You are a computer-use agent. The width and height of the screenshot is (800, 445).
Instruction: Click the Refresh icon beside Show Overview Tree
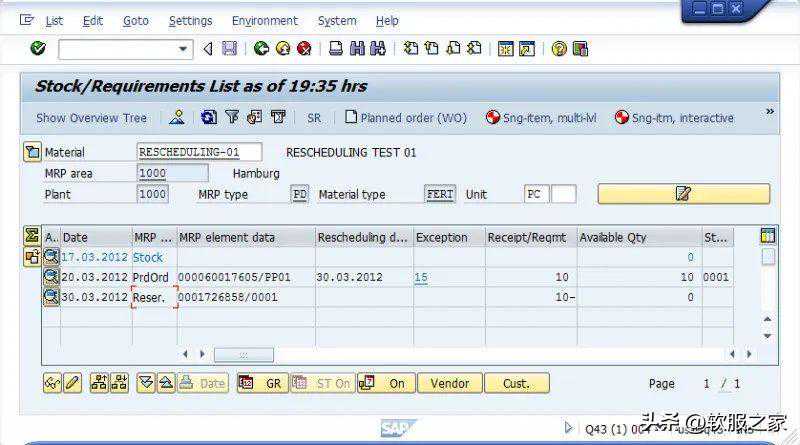click(208, 117)
